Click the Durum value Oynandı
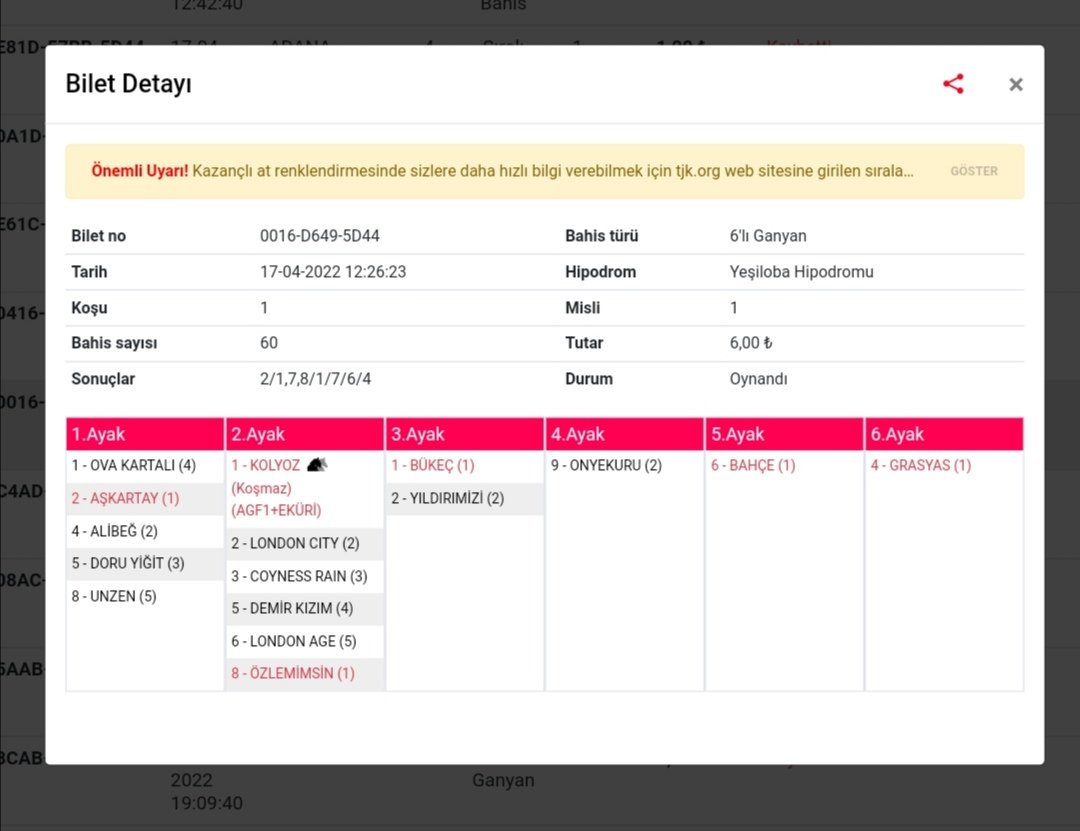 click(758, 379)
